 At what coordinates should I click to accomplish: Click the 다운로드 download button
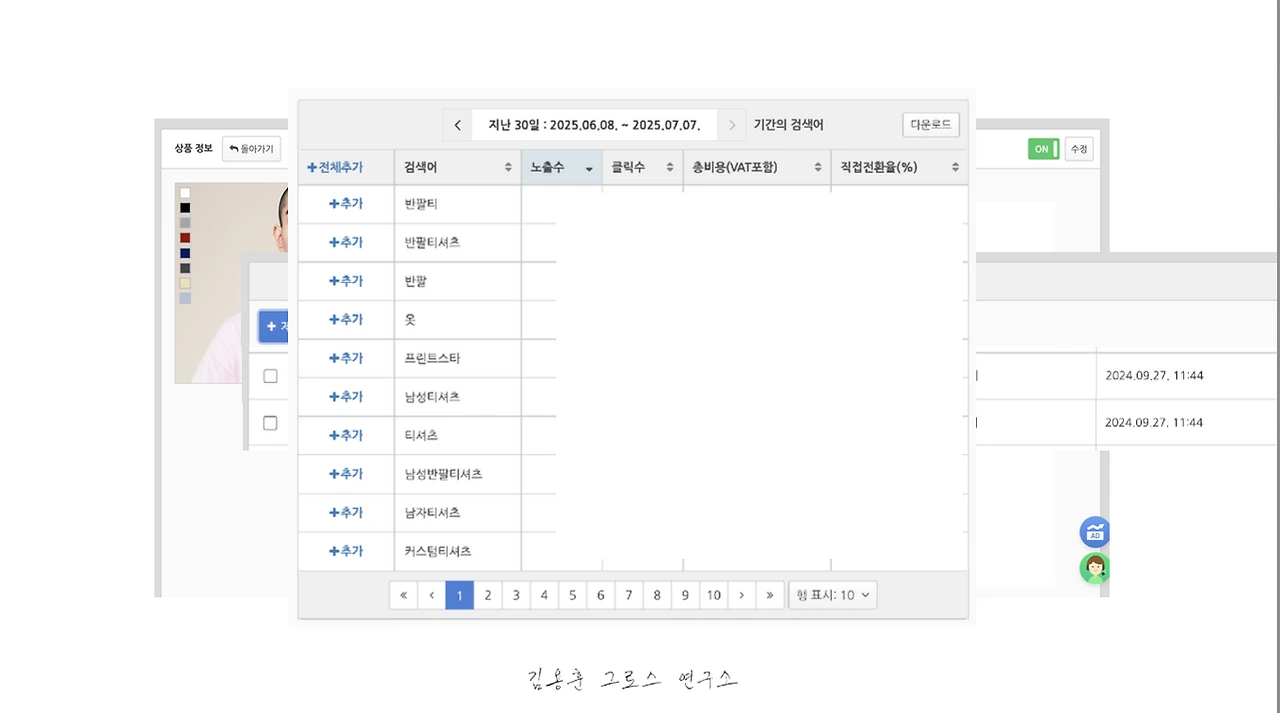(929, 124)
